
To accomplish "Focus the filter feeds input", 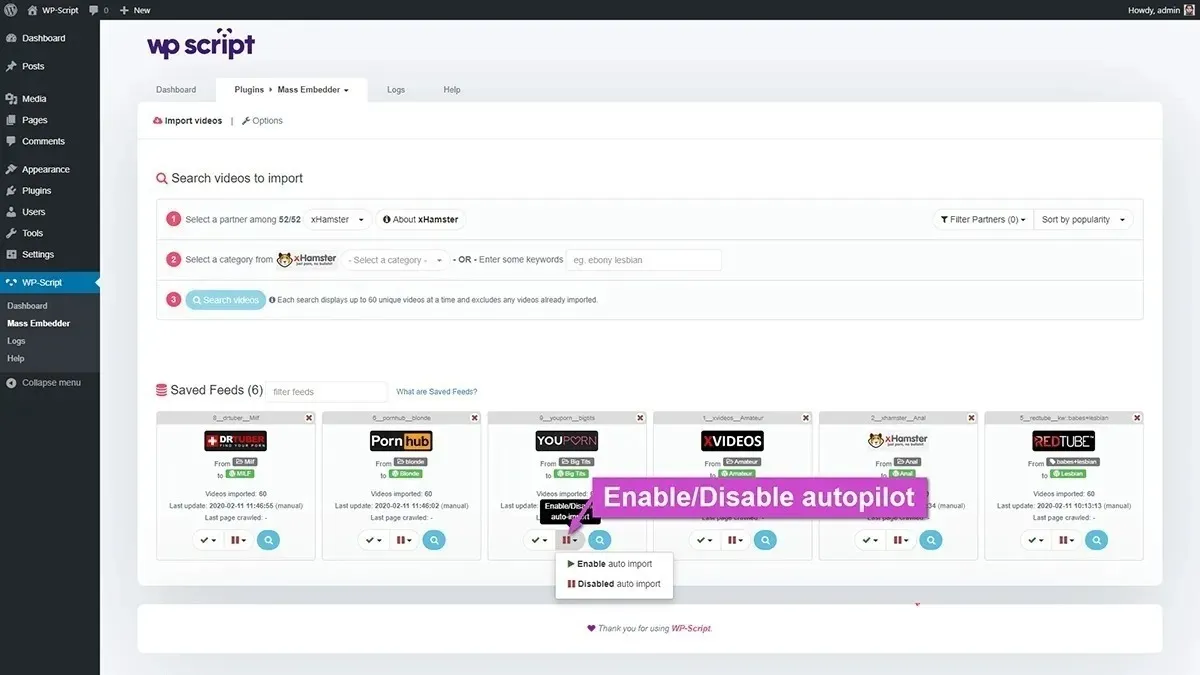I will (326, 392).
